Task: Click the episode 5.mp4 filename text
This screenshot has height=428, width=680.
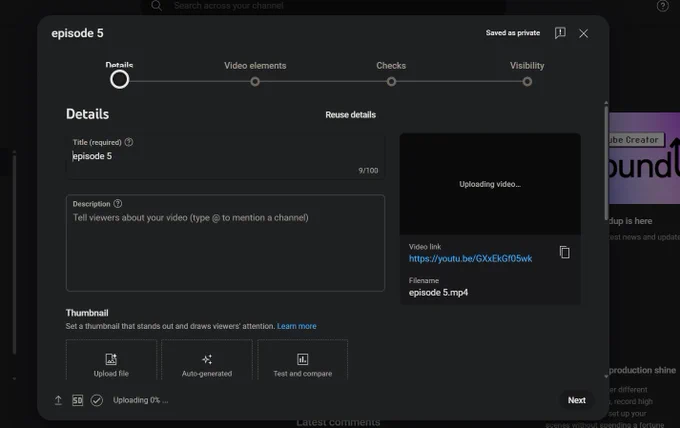Action: [x=438, y=293]
